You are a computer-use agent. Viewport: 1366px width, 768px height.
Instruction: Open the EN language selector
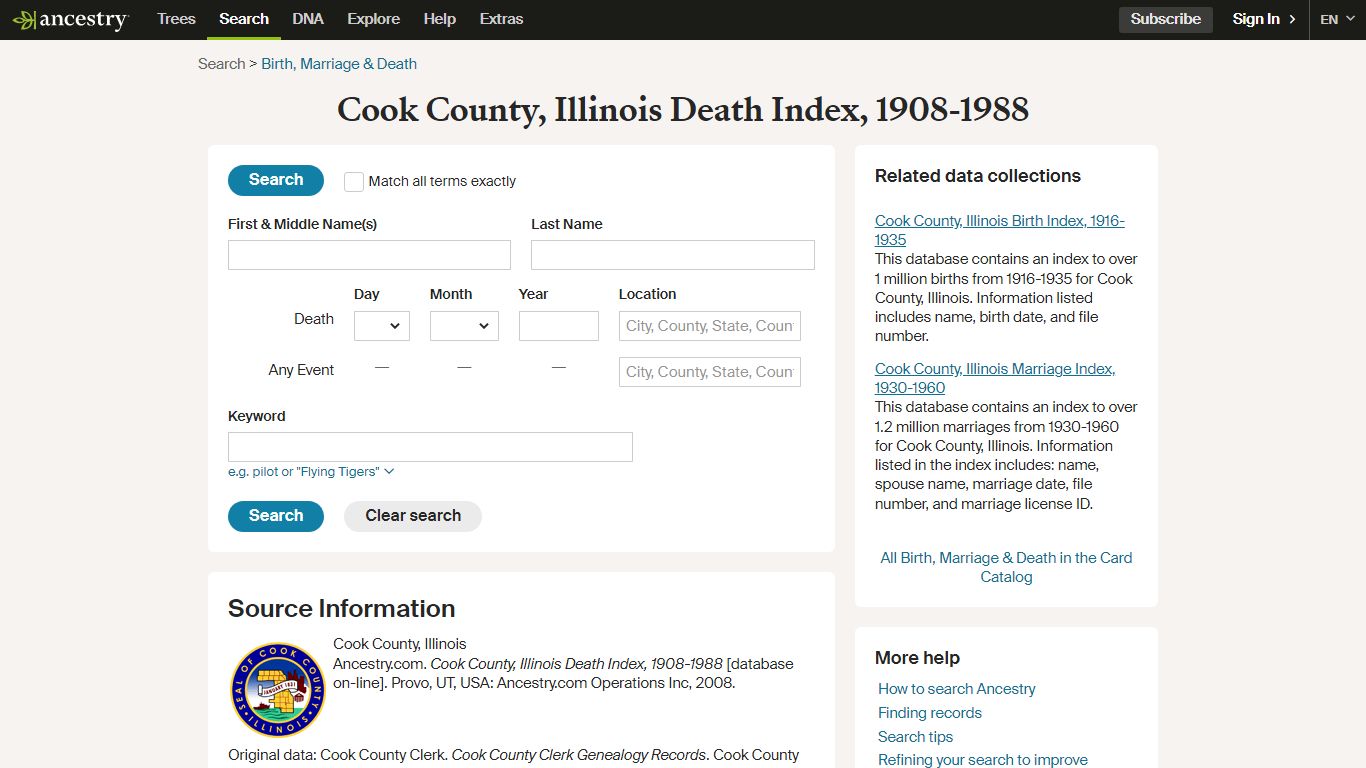[1337, 19]
